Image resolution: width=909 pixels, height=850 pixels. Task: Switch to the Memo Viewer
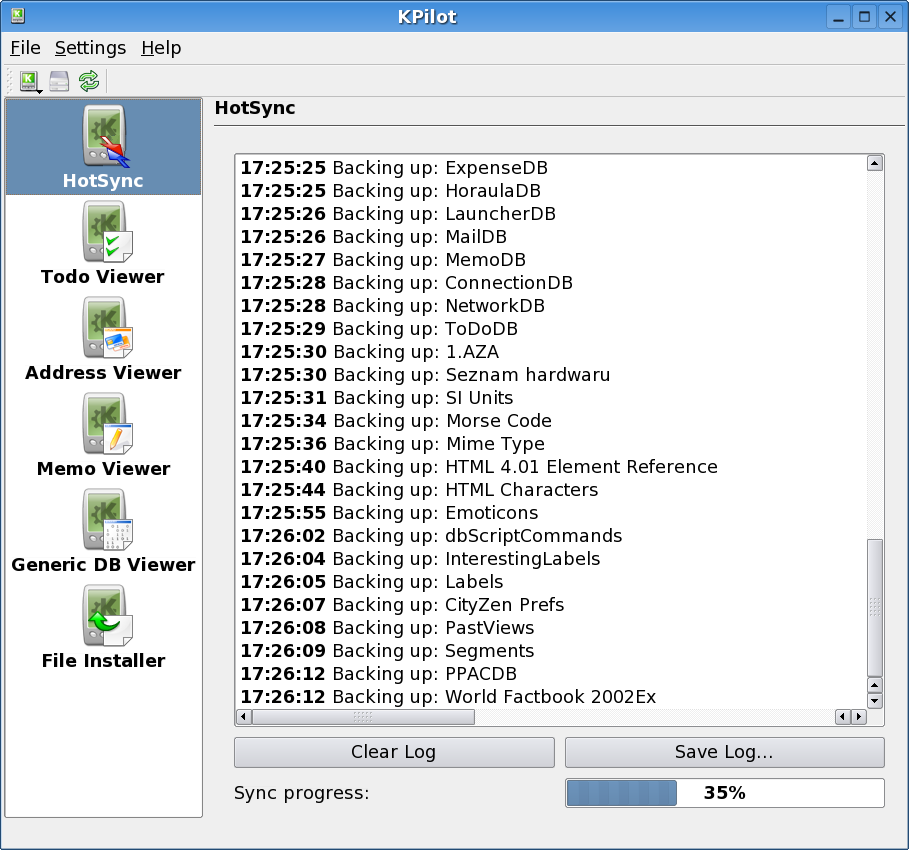[x=103, y=435]
